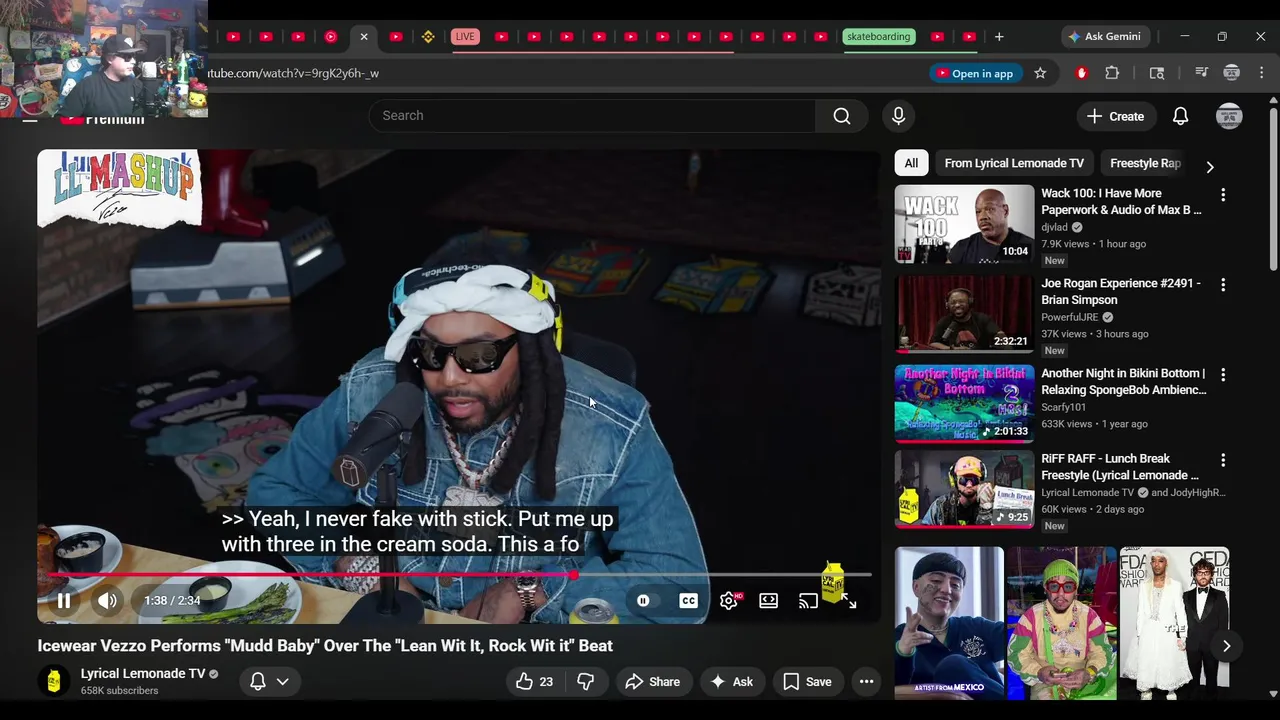Click the address bar URL text

294,73
